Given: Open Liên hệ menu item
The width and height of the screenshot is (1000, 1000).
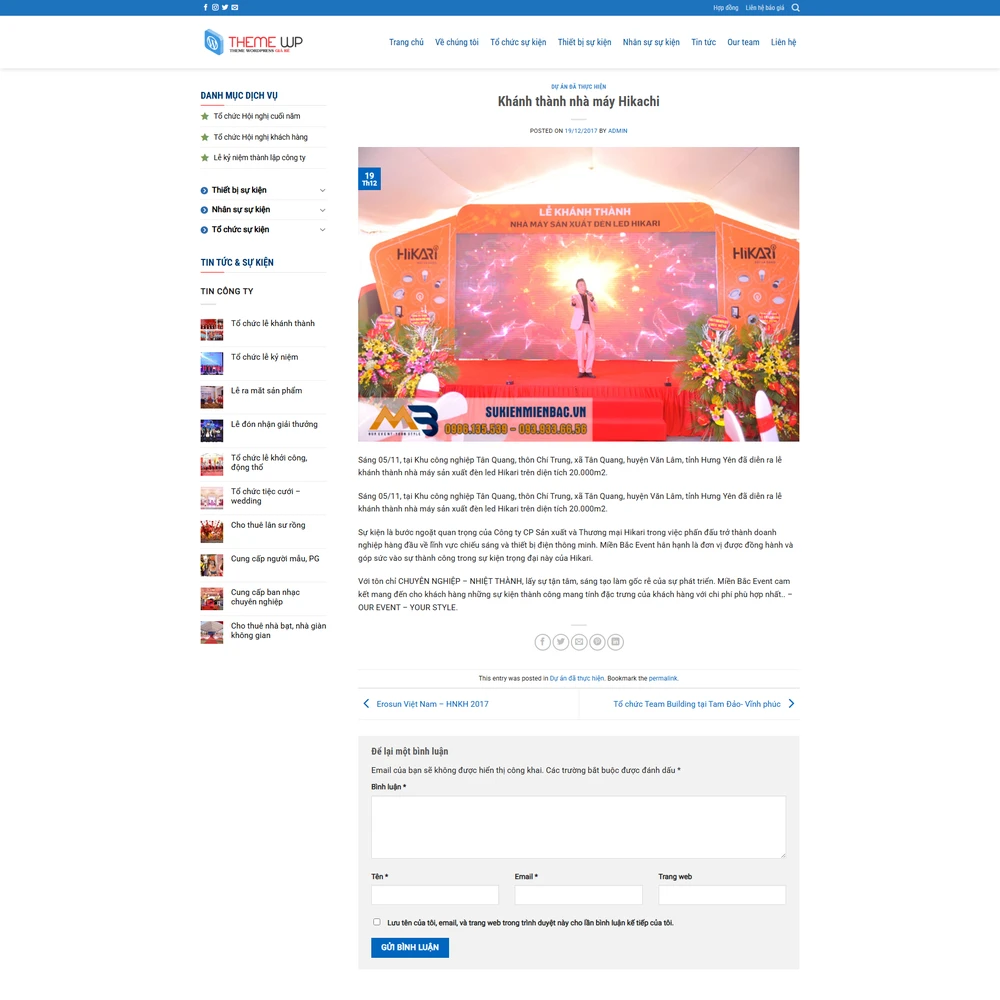Looking at the screenshot, I should tap(783, 42).
